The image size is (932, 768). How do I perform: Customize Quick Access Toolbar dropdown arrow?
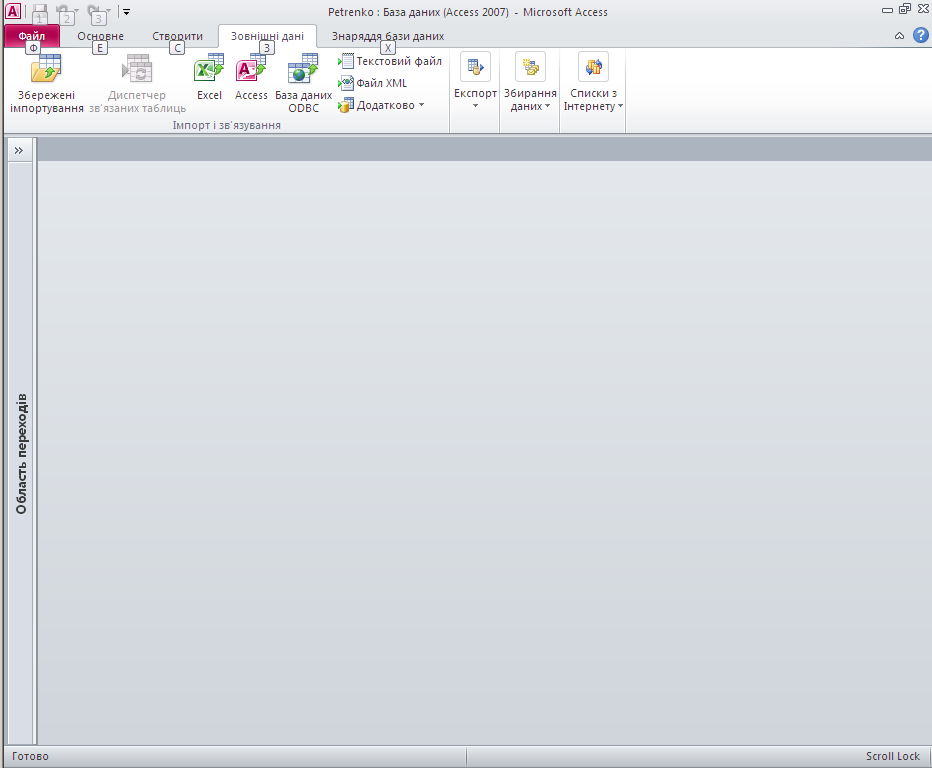coord(126,11)
